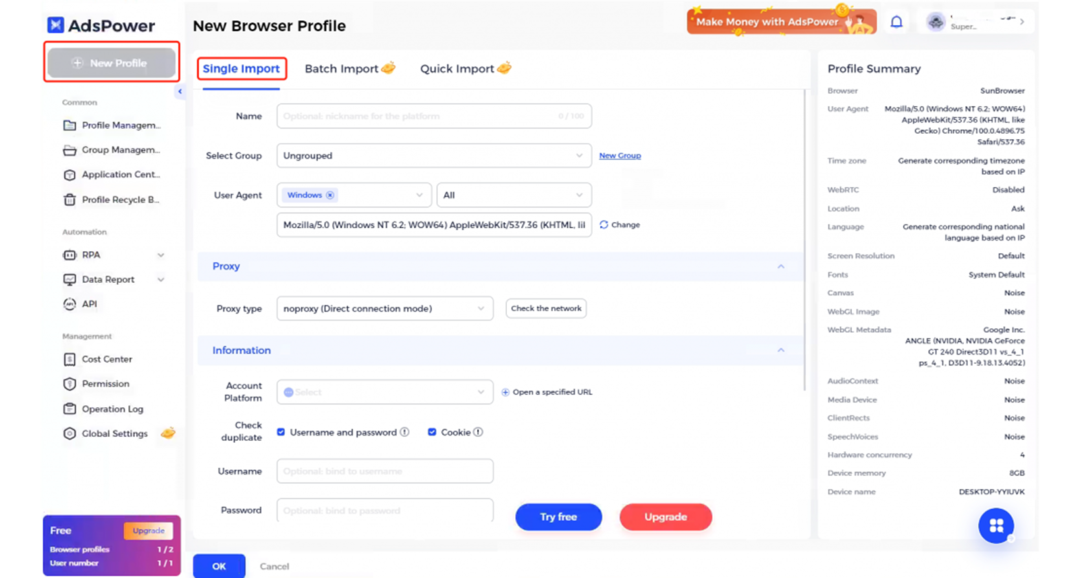This screenshot has width=1080, height=578.
Task: Click the form vertical scrollbar
Action: tap(804, 241)
